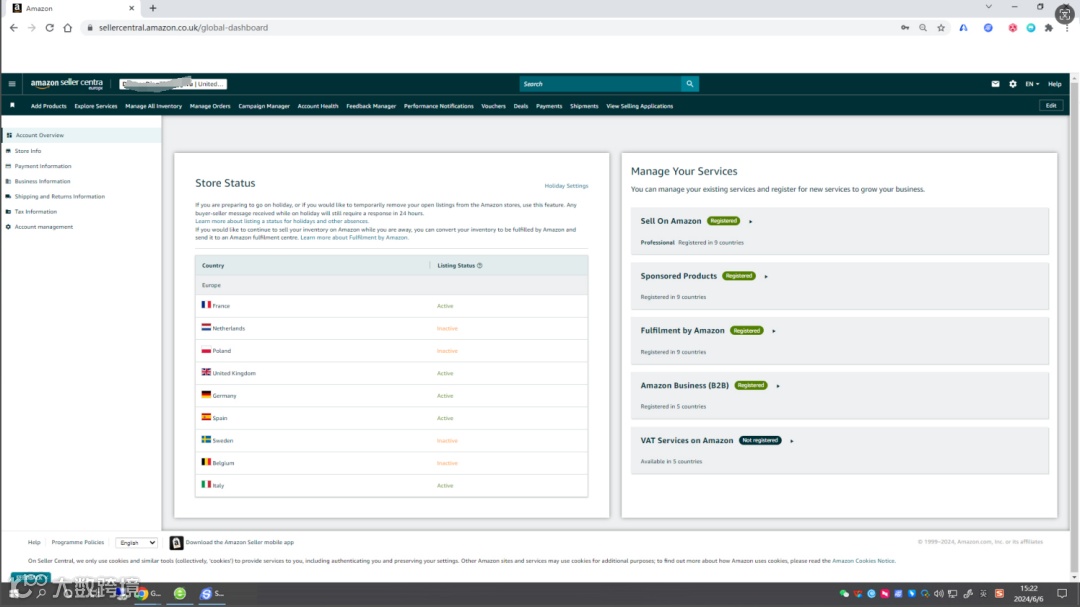The height and width of the screenshot is (607, 1080).
Task: Click the WeChat icon in system tray
Action: tap(844, 593)
